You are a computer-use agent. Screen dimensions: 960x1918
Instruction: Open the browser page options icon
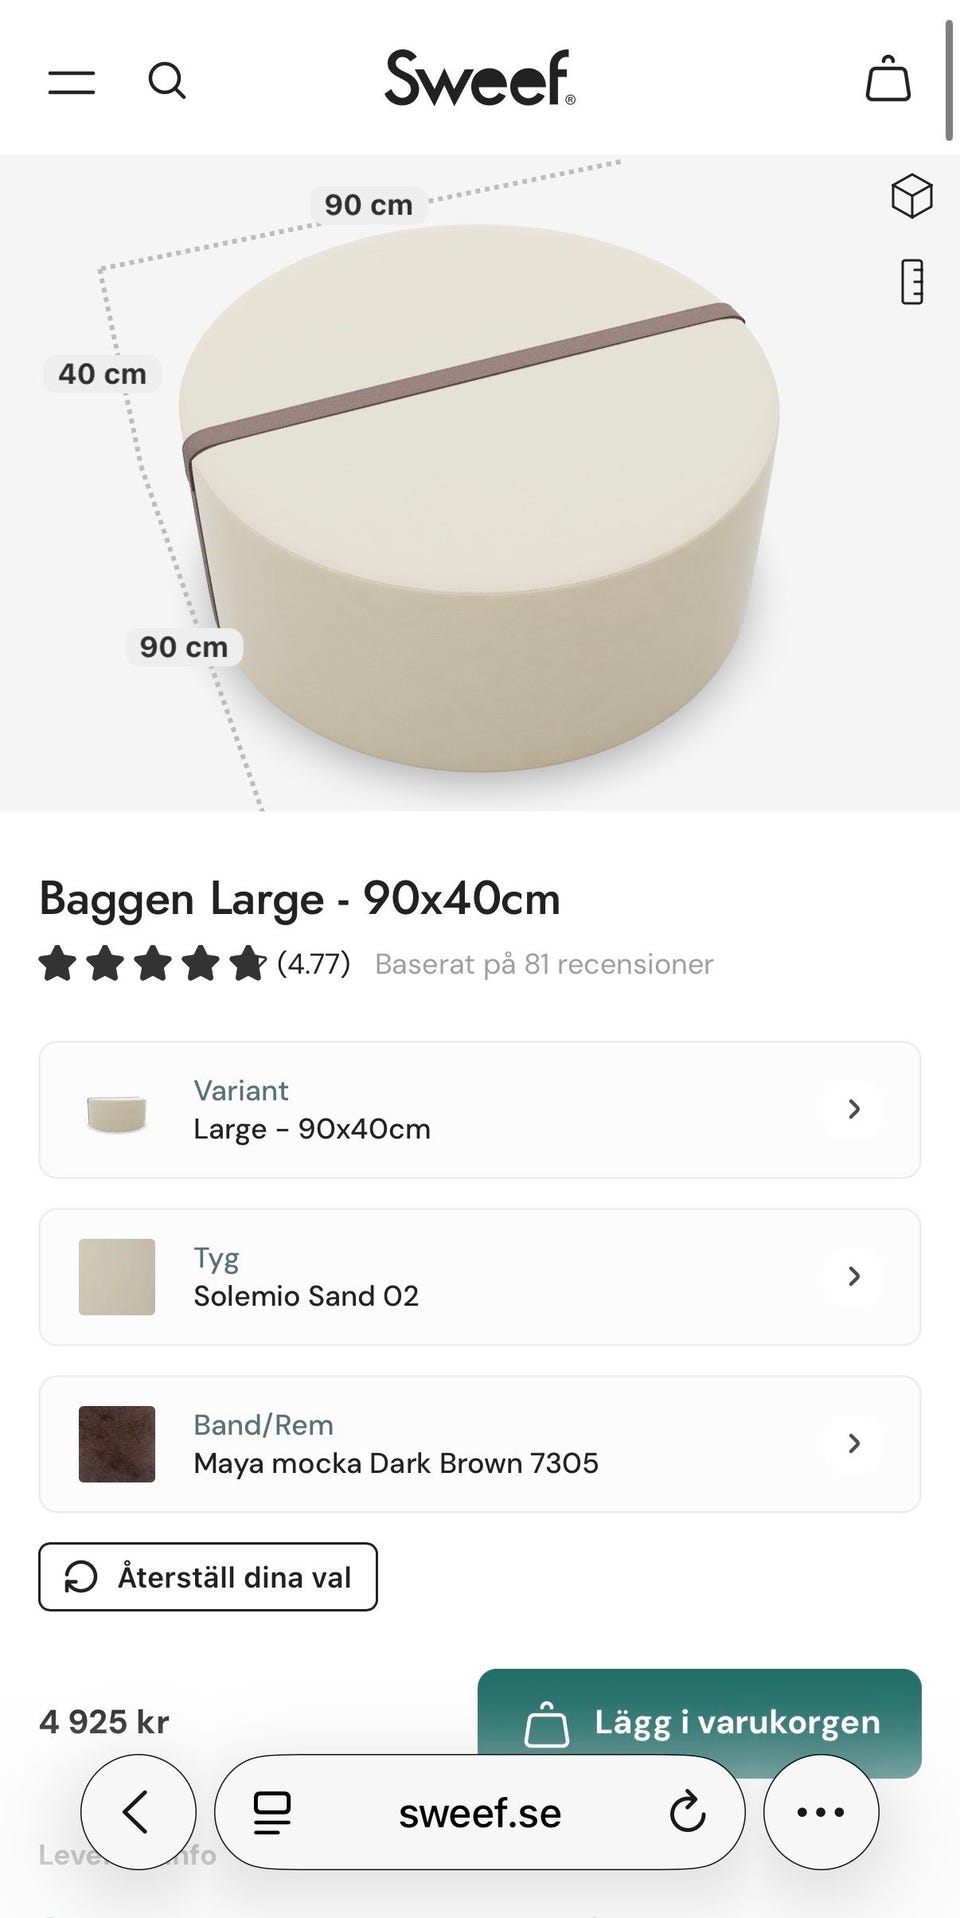pyautogui.click(x=272, y=1811)
